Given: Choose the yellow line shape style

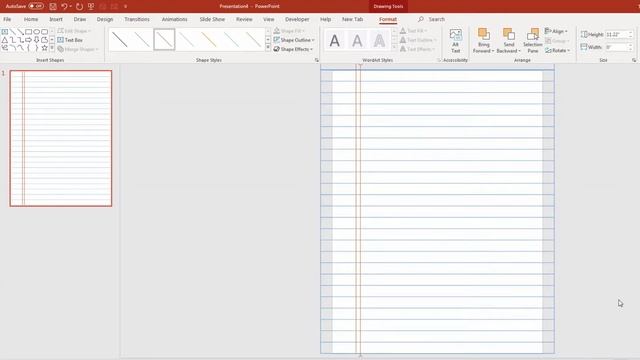Looking at the screenshot, I should [x=209, y=40].
